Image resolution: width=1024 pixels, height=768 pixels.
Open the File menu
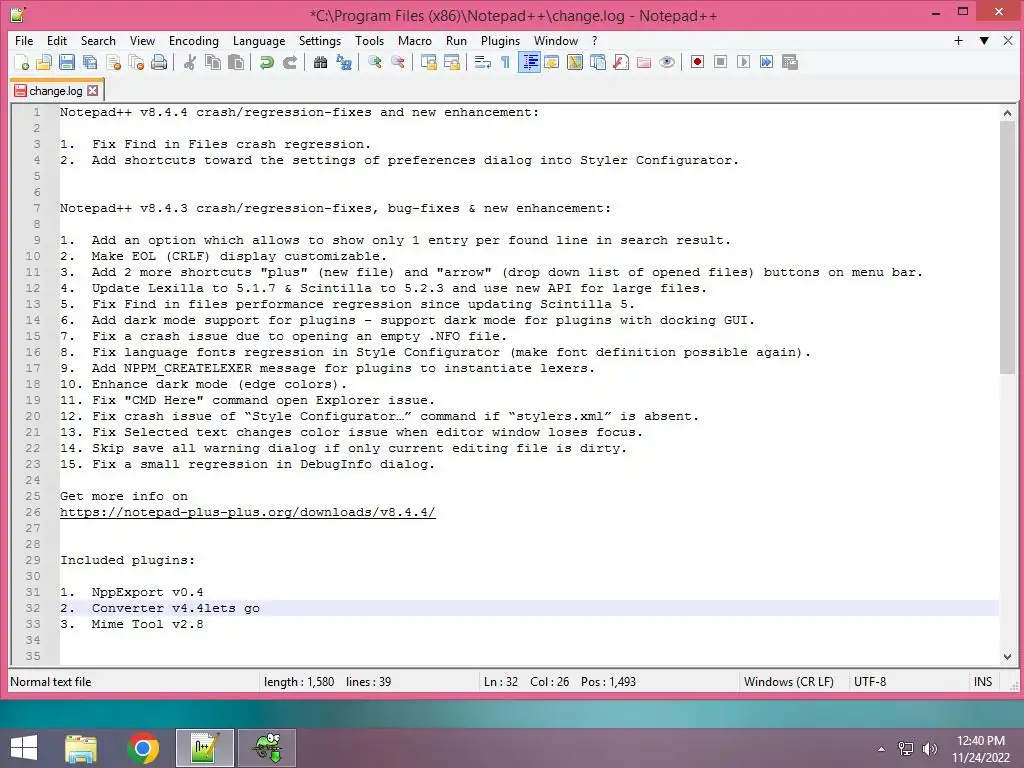point(24,40)
